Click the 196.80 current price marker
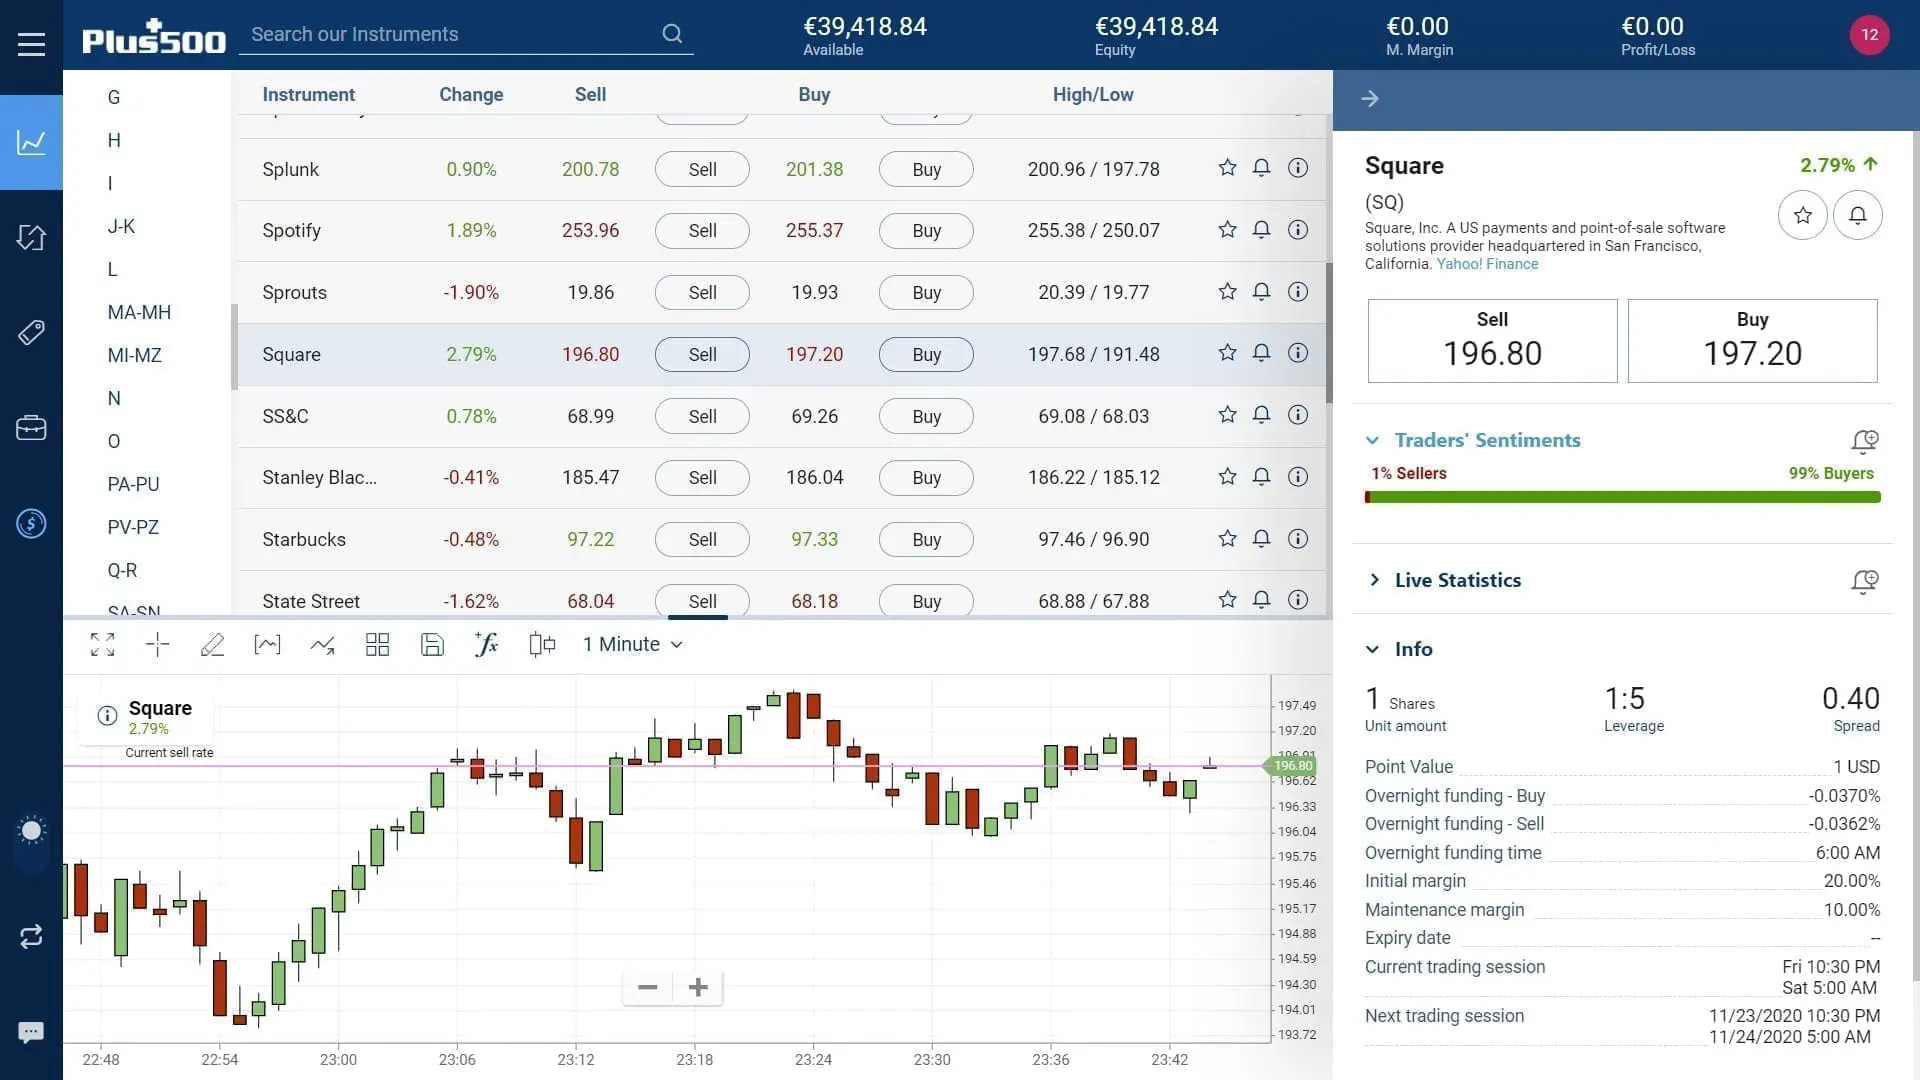 [x=1292, y=766]
